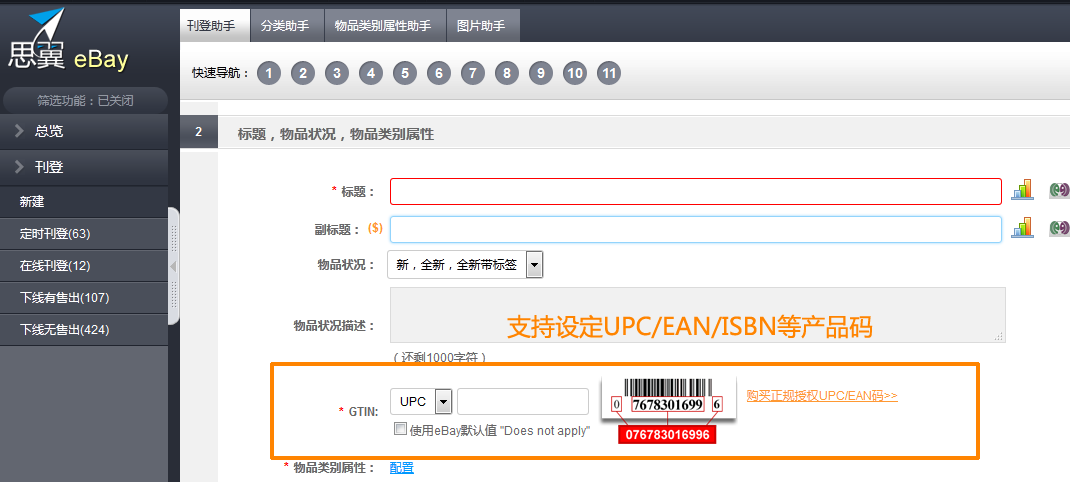Click the 思翼 eBay logo
Viewport: 1070px width, 482px height.
point(68,40)
